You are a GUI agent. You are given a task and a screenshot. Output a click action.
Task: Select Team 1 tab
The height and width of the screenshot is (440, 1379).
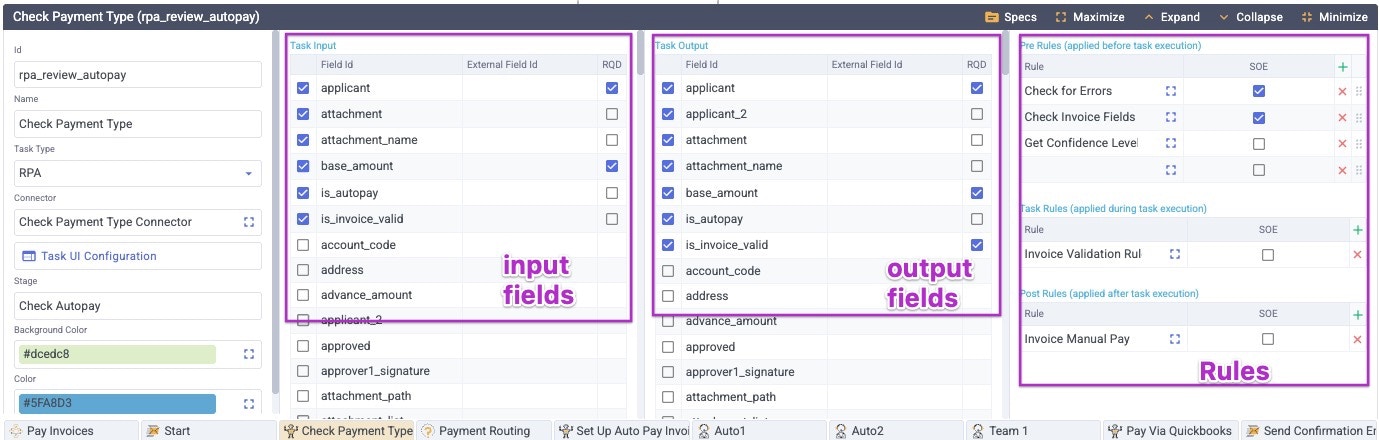(x=1035, y=431)
